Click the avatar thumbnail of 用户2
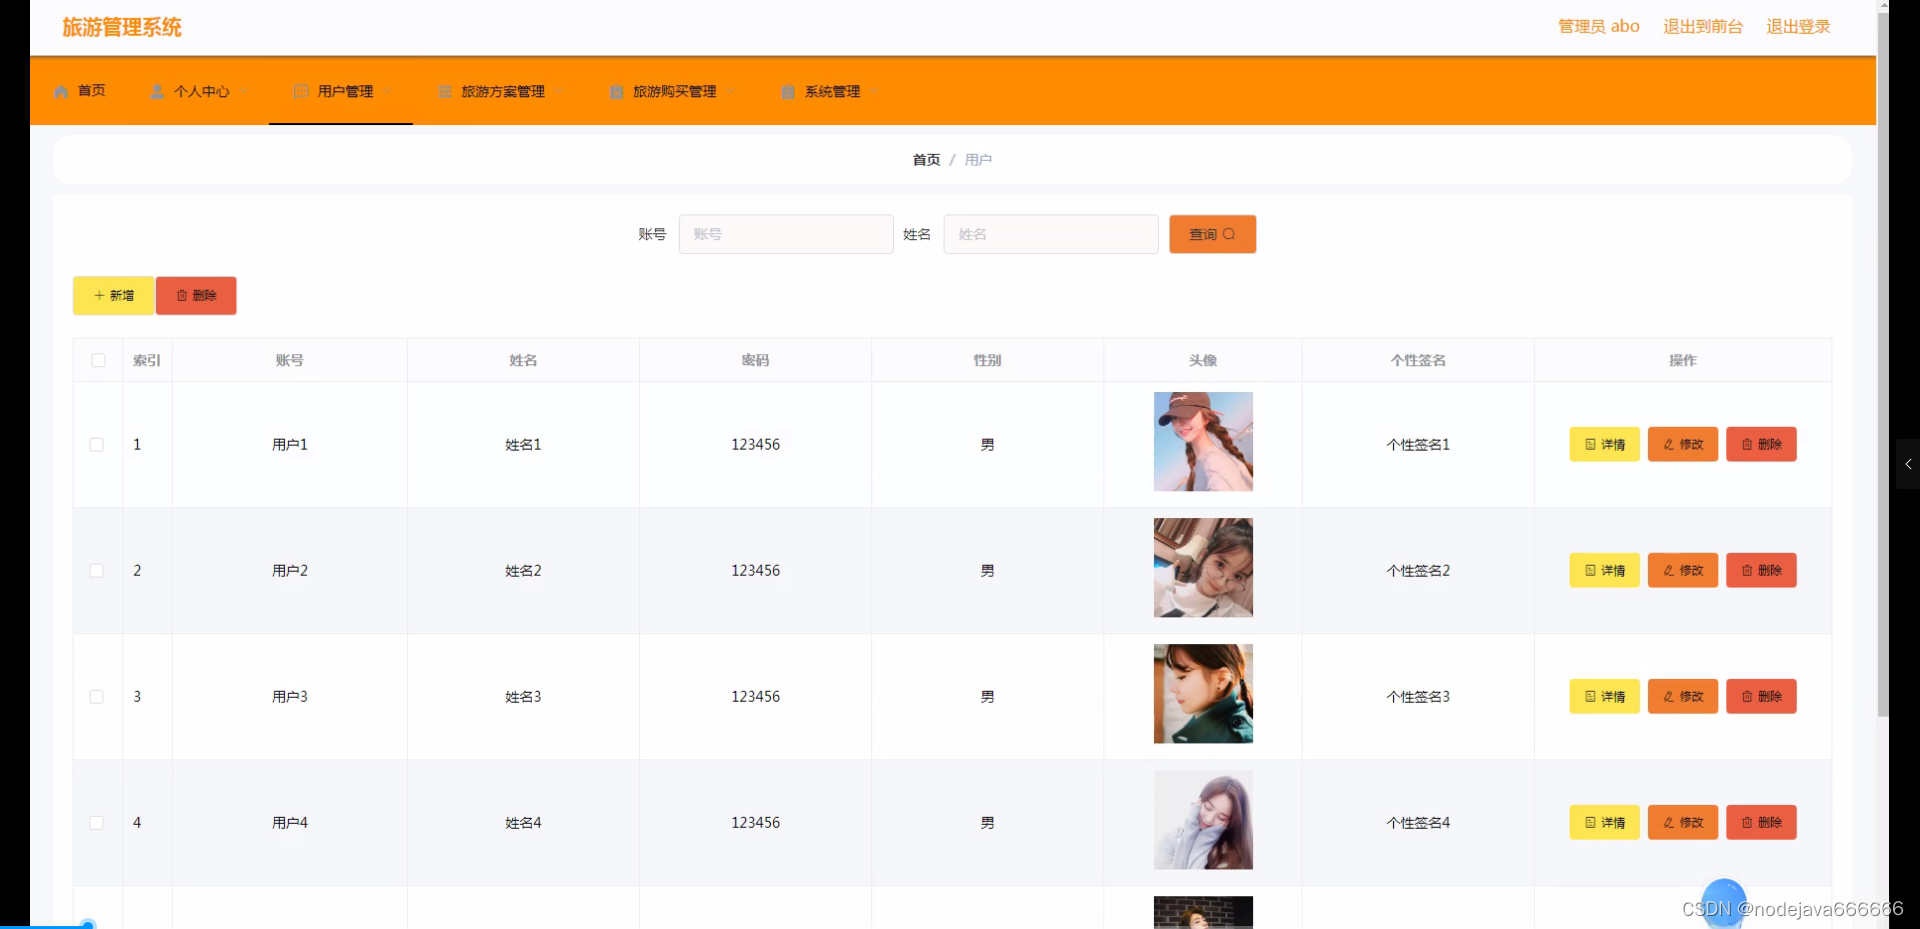 (x=1203, y=567)
